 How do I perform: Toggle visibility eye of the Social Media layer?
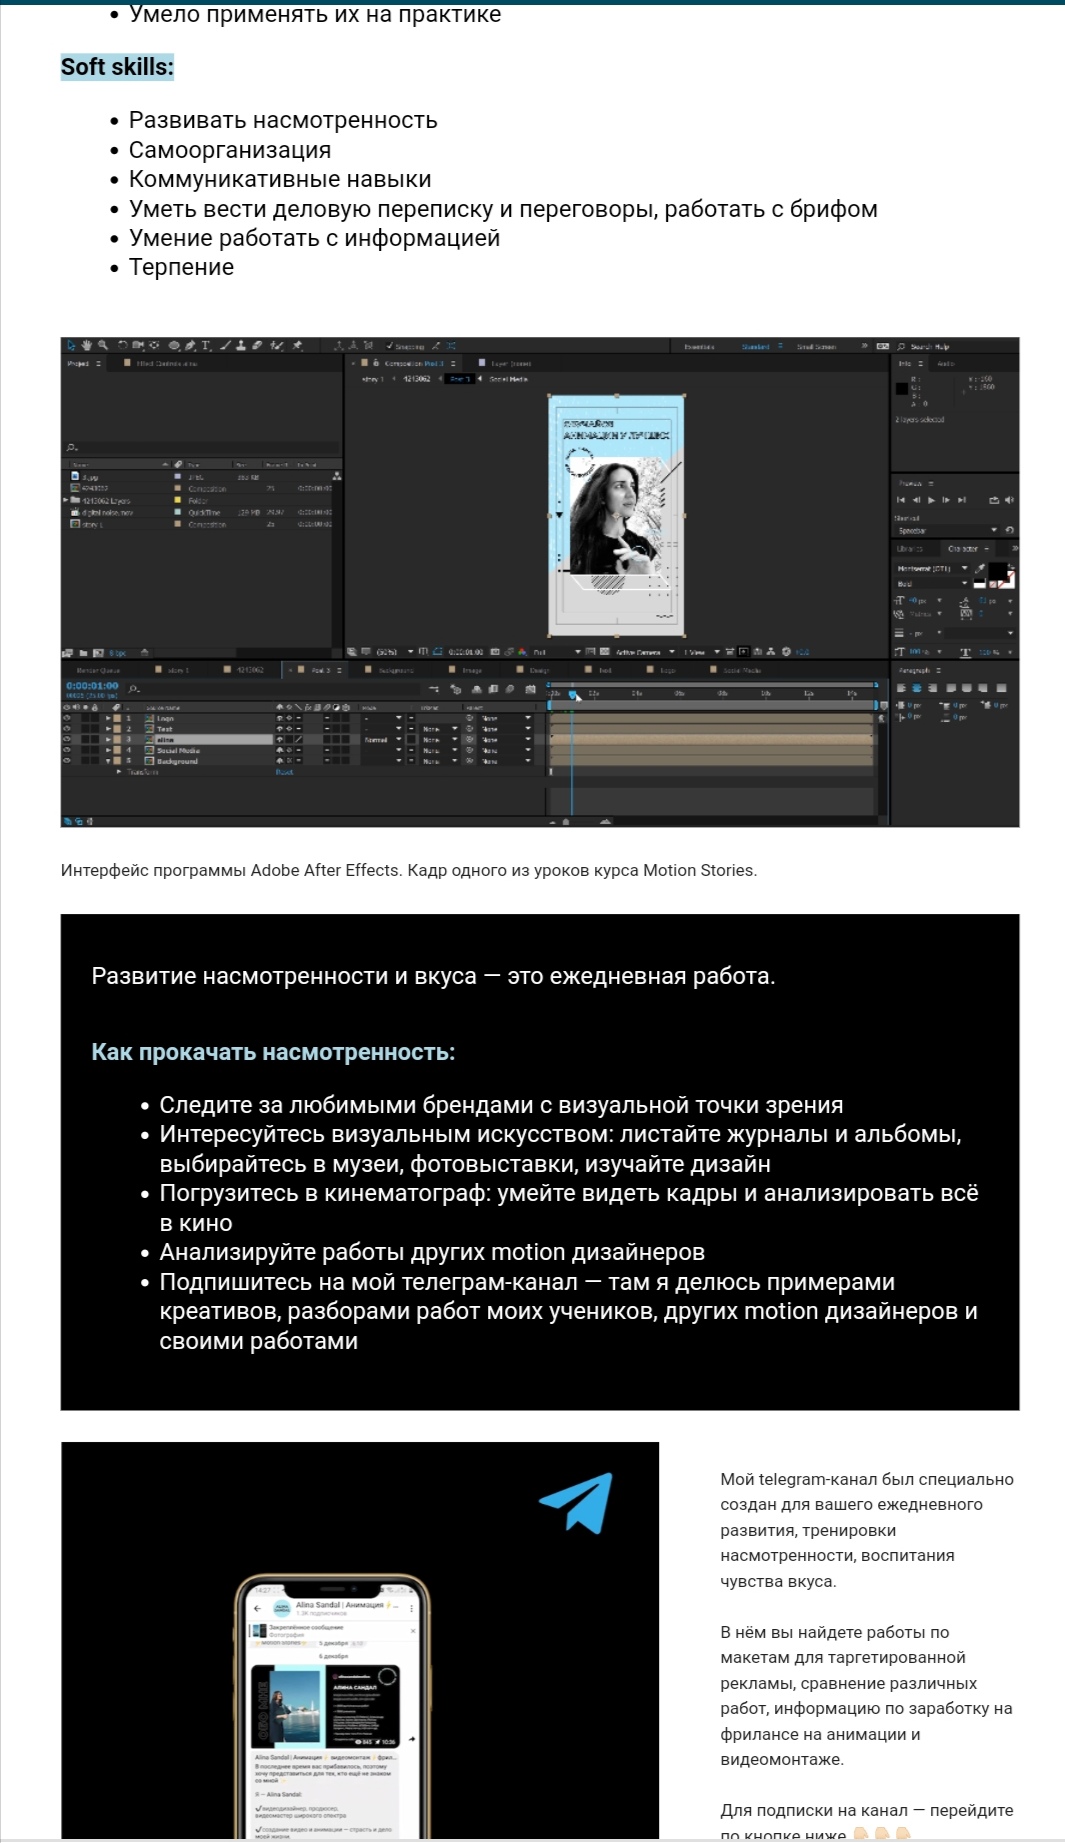point(68,750)
